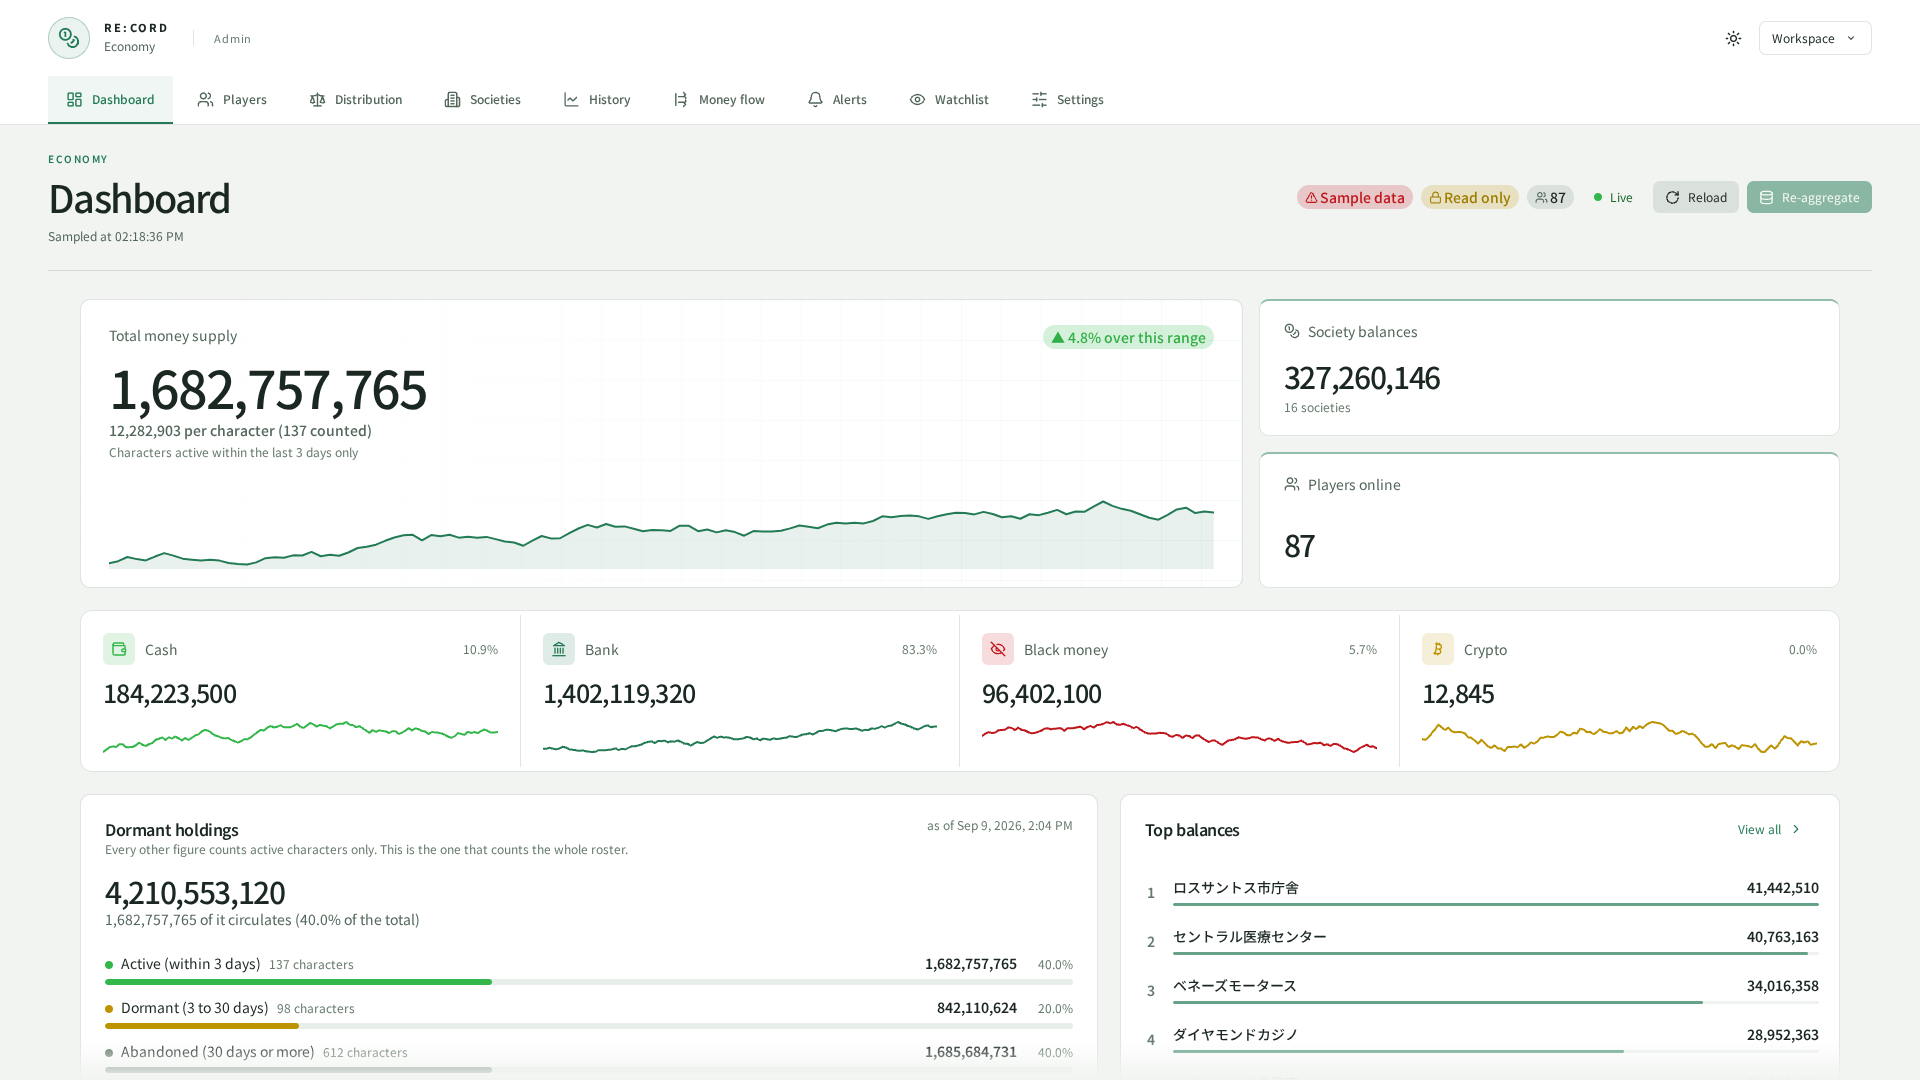Image resolution: width=1920 pixels, height=1080 pixels.
Task: Click the Black money hidden-eye icon
Action: (998, 649)
